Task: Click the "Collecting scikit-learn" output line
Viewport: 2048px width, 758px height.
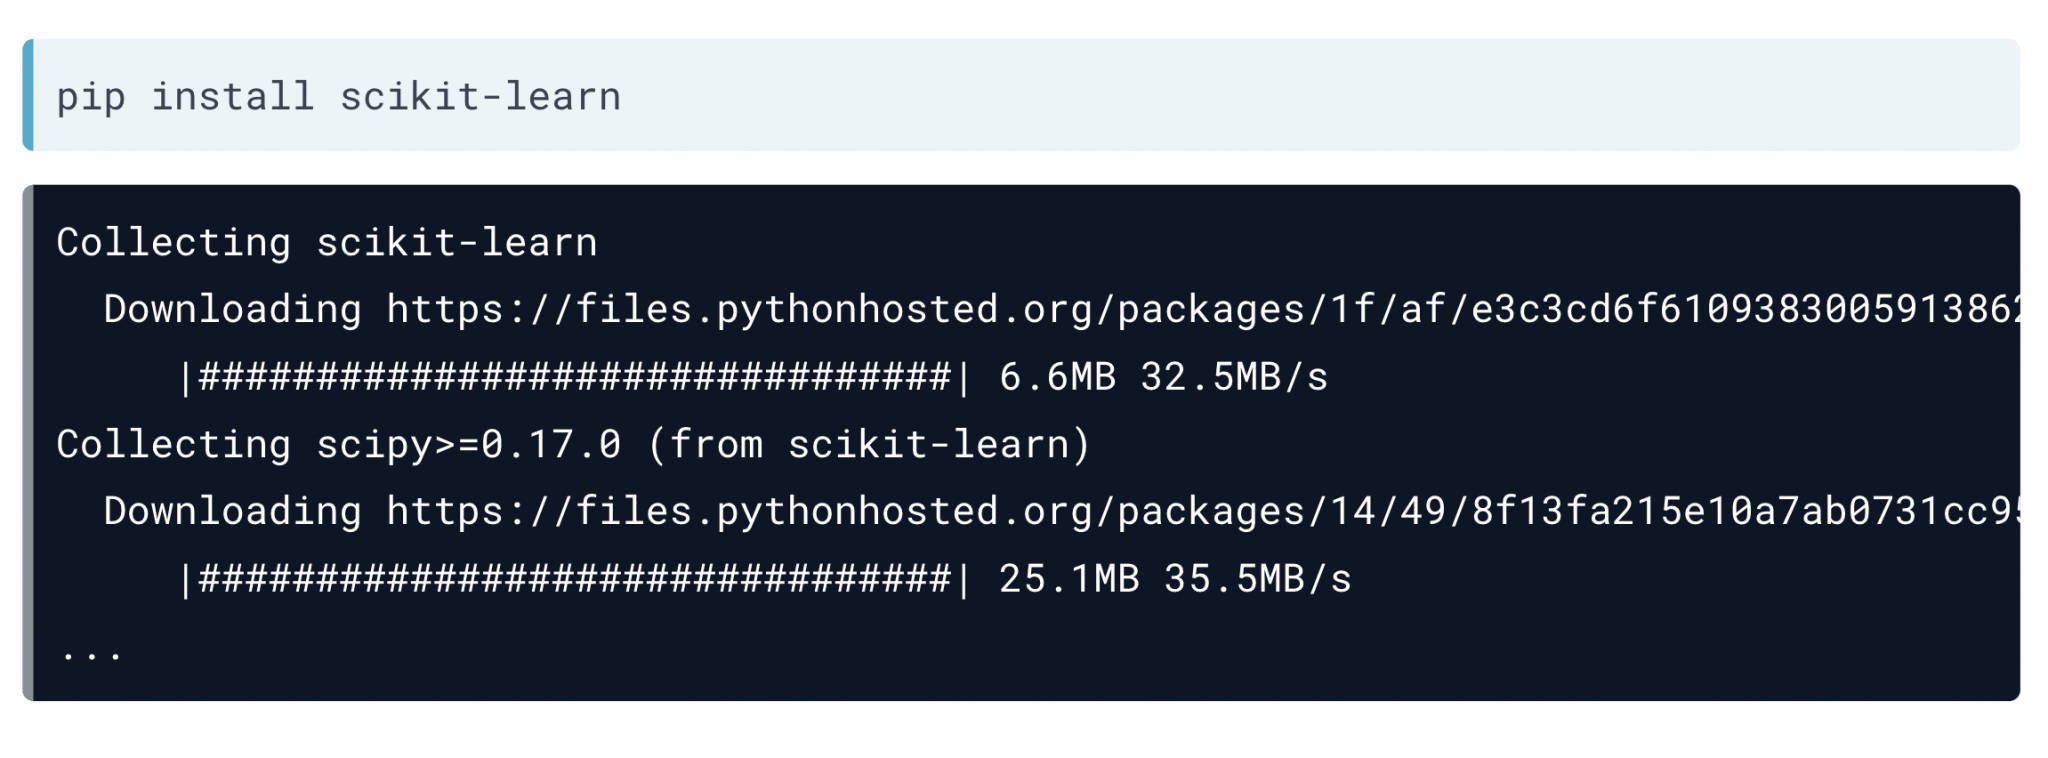Action: tap(327, 242)
